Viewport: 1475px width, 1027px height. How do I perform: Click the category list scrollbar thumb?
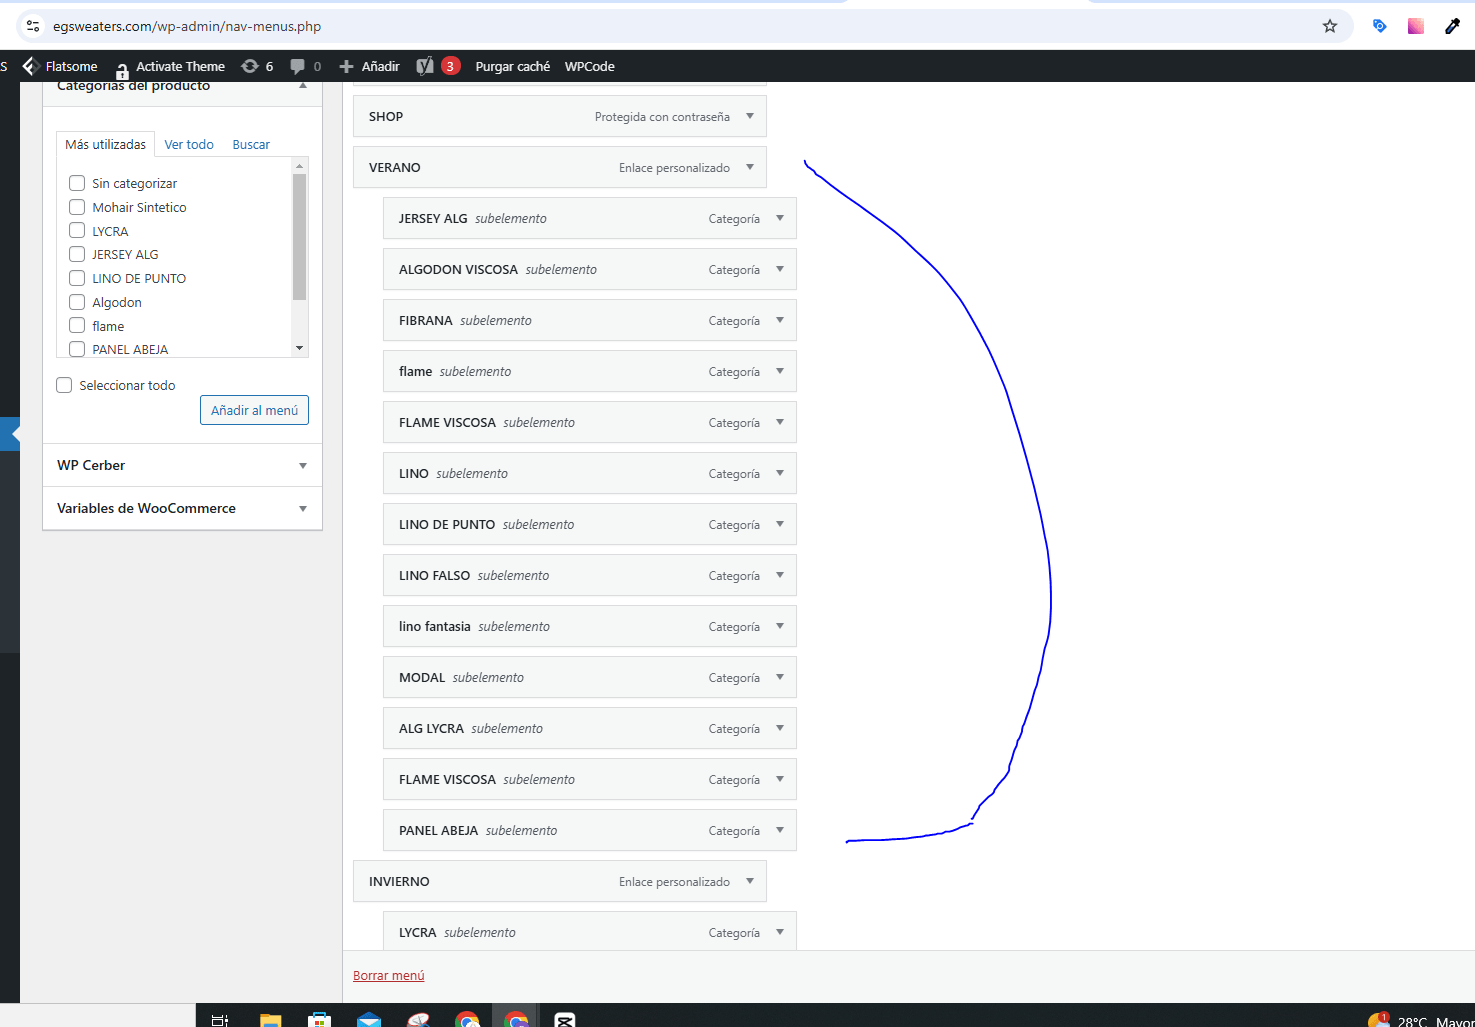[x=299, y=237]
